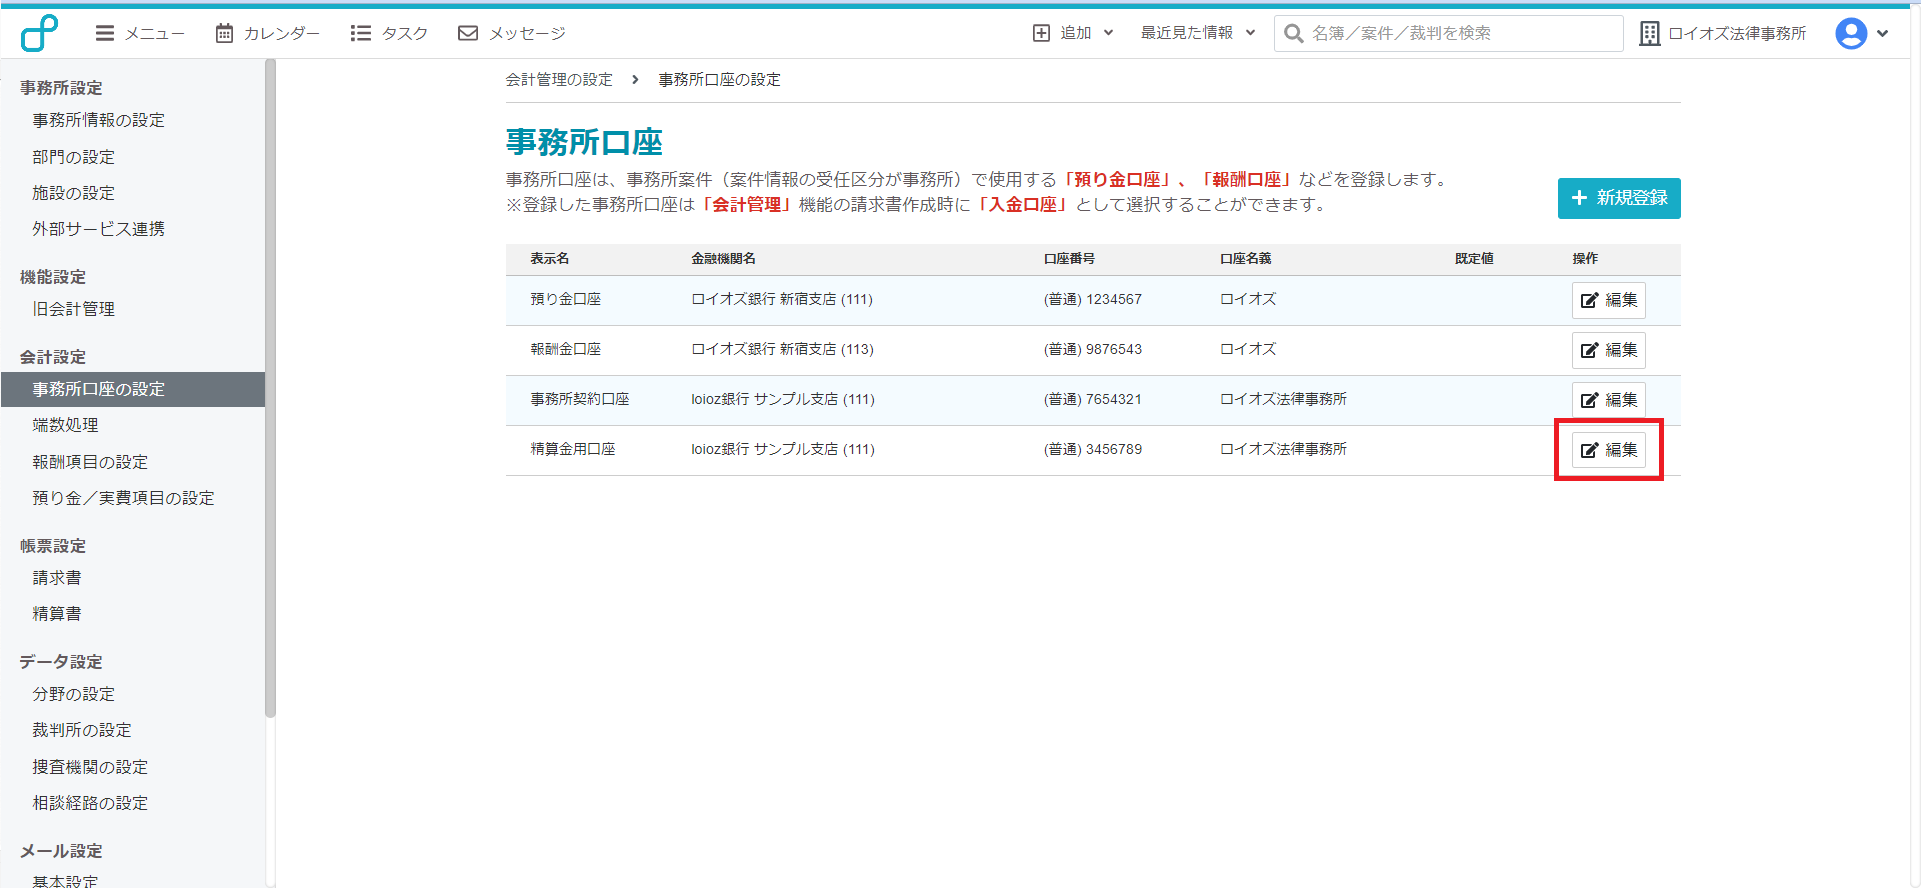This screenshot has width=1921, height=888.
Task: Open 外部サービス連携 in sidebar
Action: 98,229
